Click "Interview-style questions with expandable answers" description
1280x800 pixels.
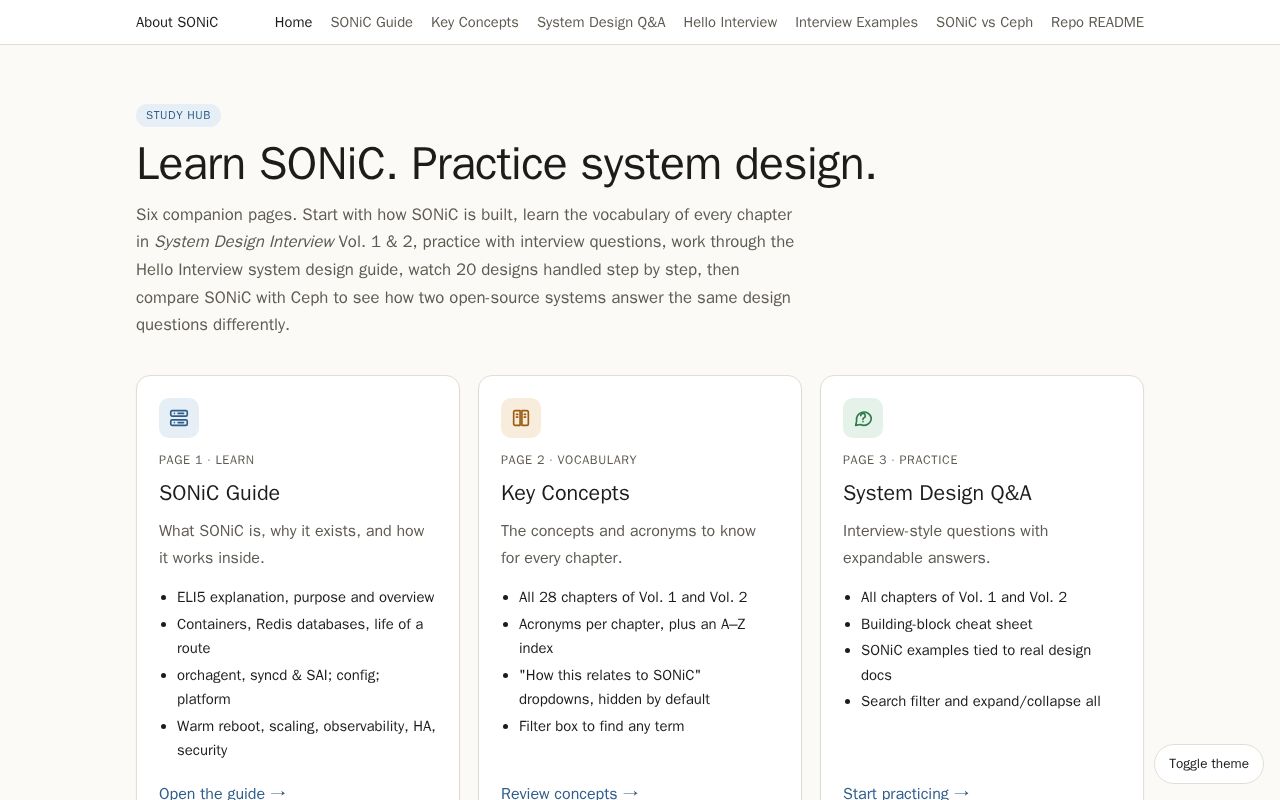[x=945, y=544]
